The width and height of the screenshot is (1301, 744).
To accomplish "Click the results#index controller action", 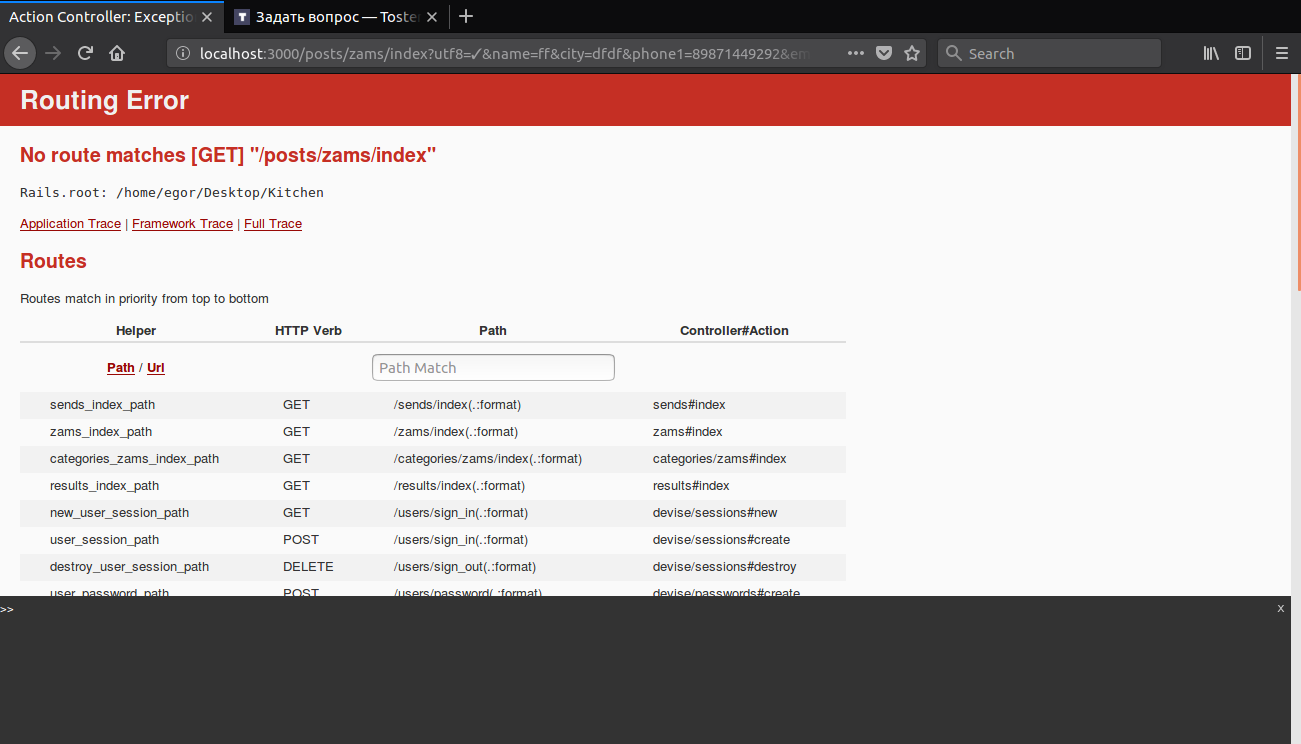I will click(691, 486).
